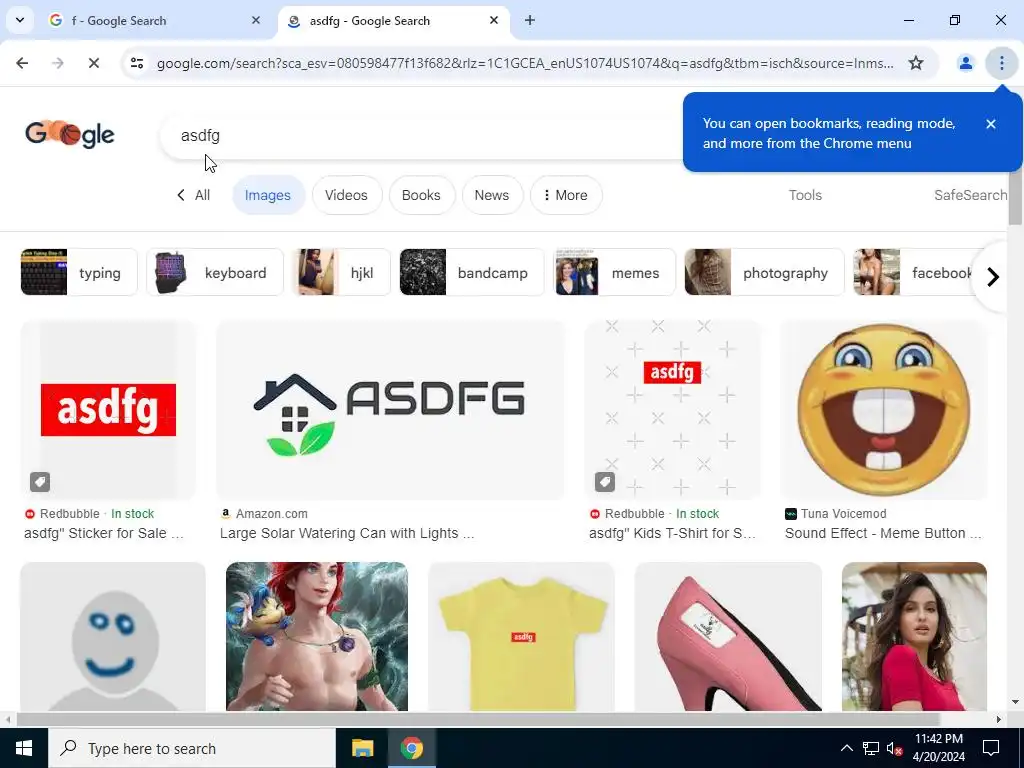The image size is (1024, 768).
Task: Click the Google doodle logo
Action: [x=70, y=135]
